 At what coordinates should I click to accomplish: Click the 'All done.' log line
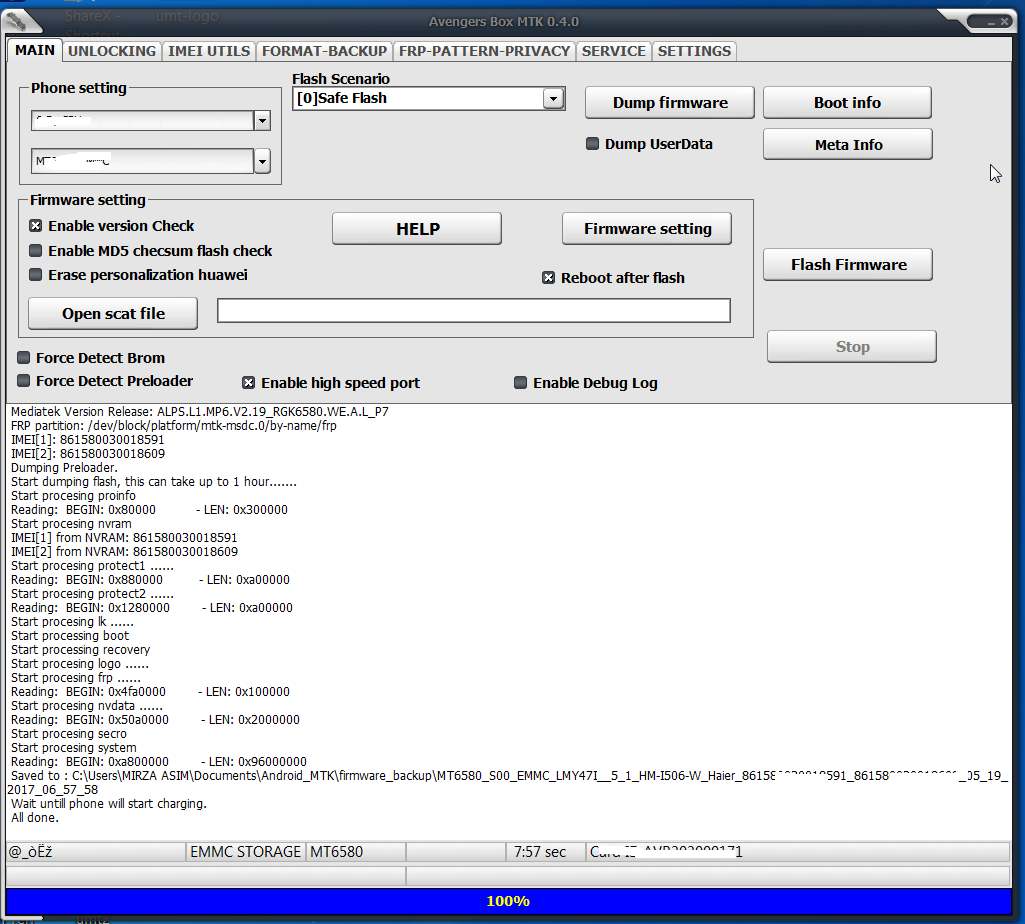(x=35, y=817)
